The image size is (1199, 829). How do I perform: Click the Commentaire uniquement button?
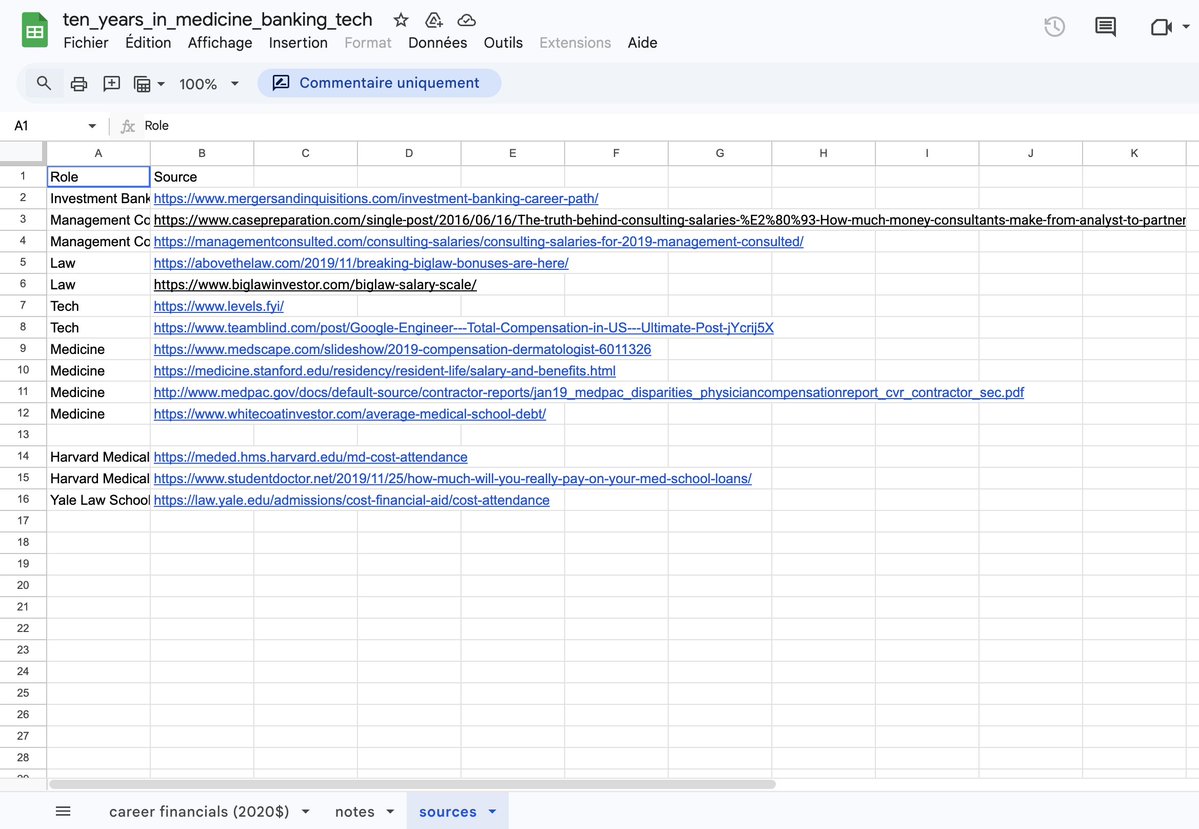point(379,83)
